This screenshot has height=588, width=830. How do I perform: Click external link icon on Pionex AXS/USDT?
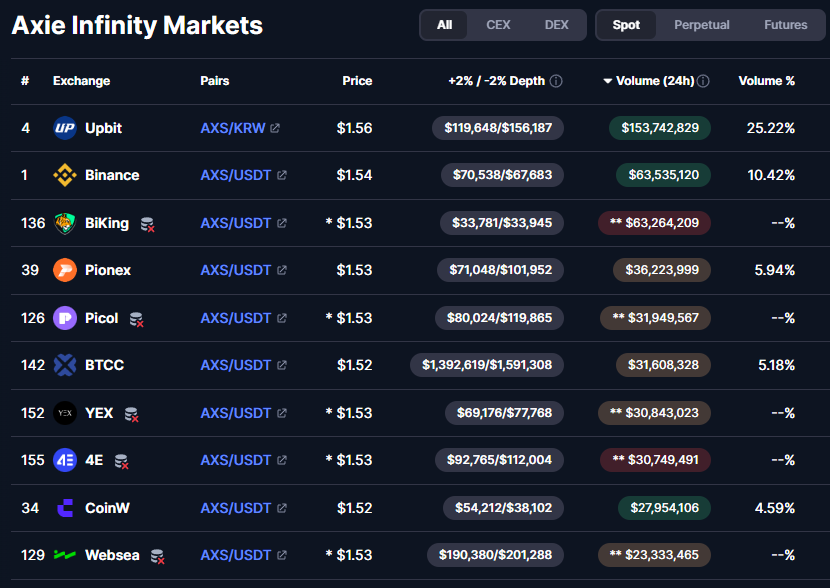(282, 270)
